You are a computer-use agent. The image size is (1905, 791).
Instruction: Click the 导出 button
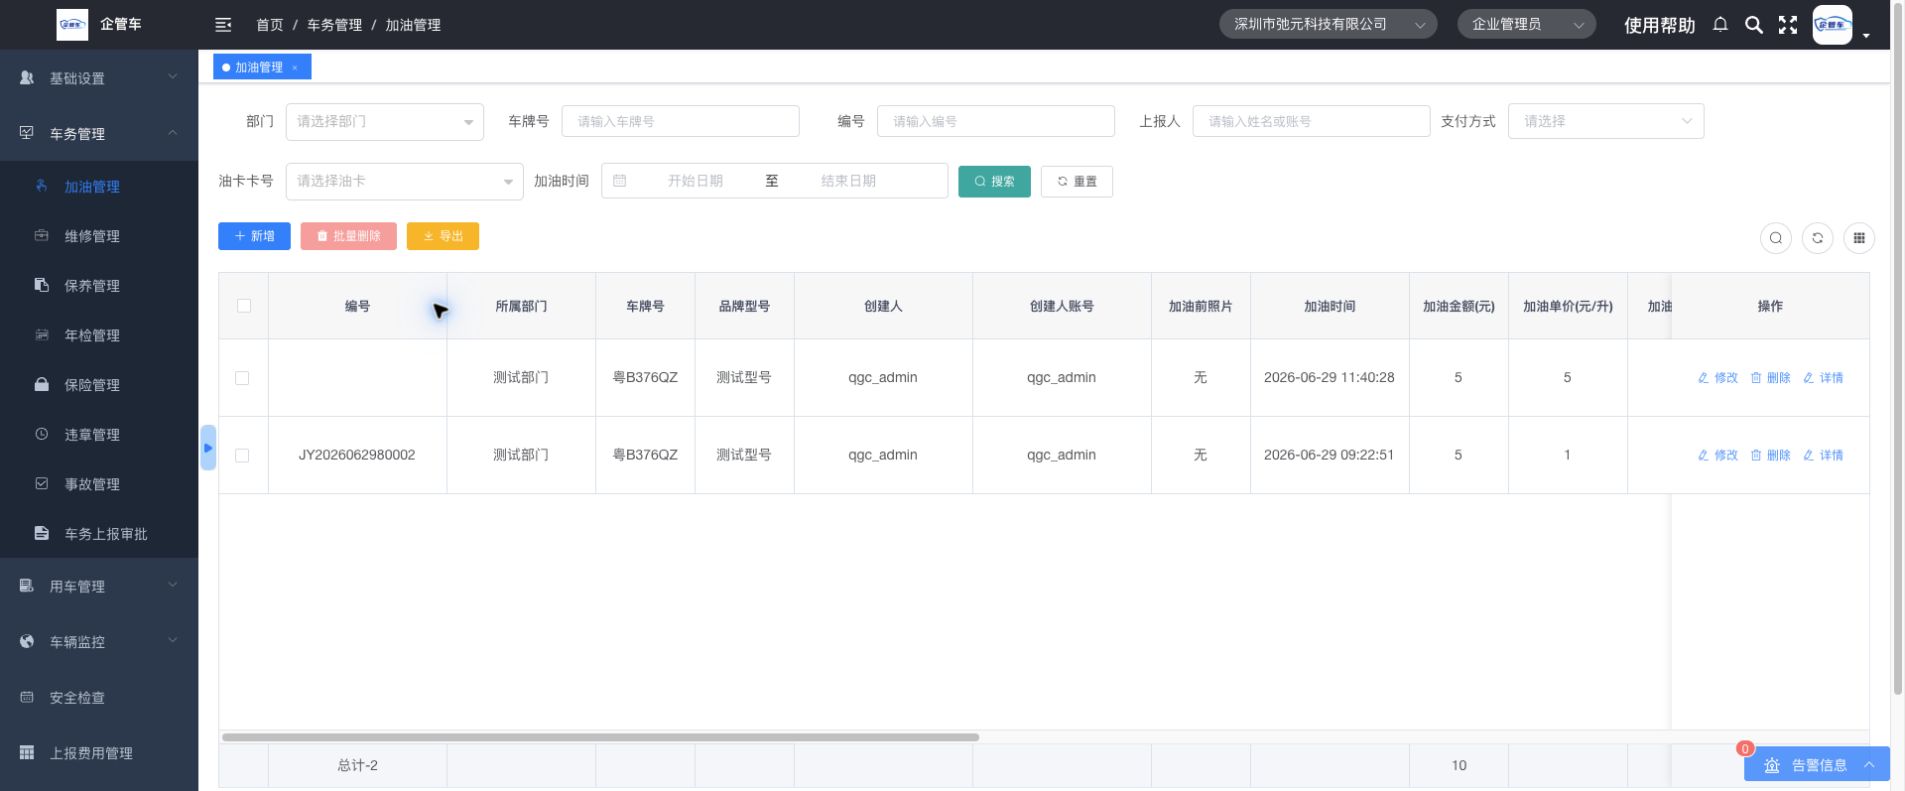[x=443, y=236]
